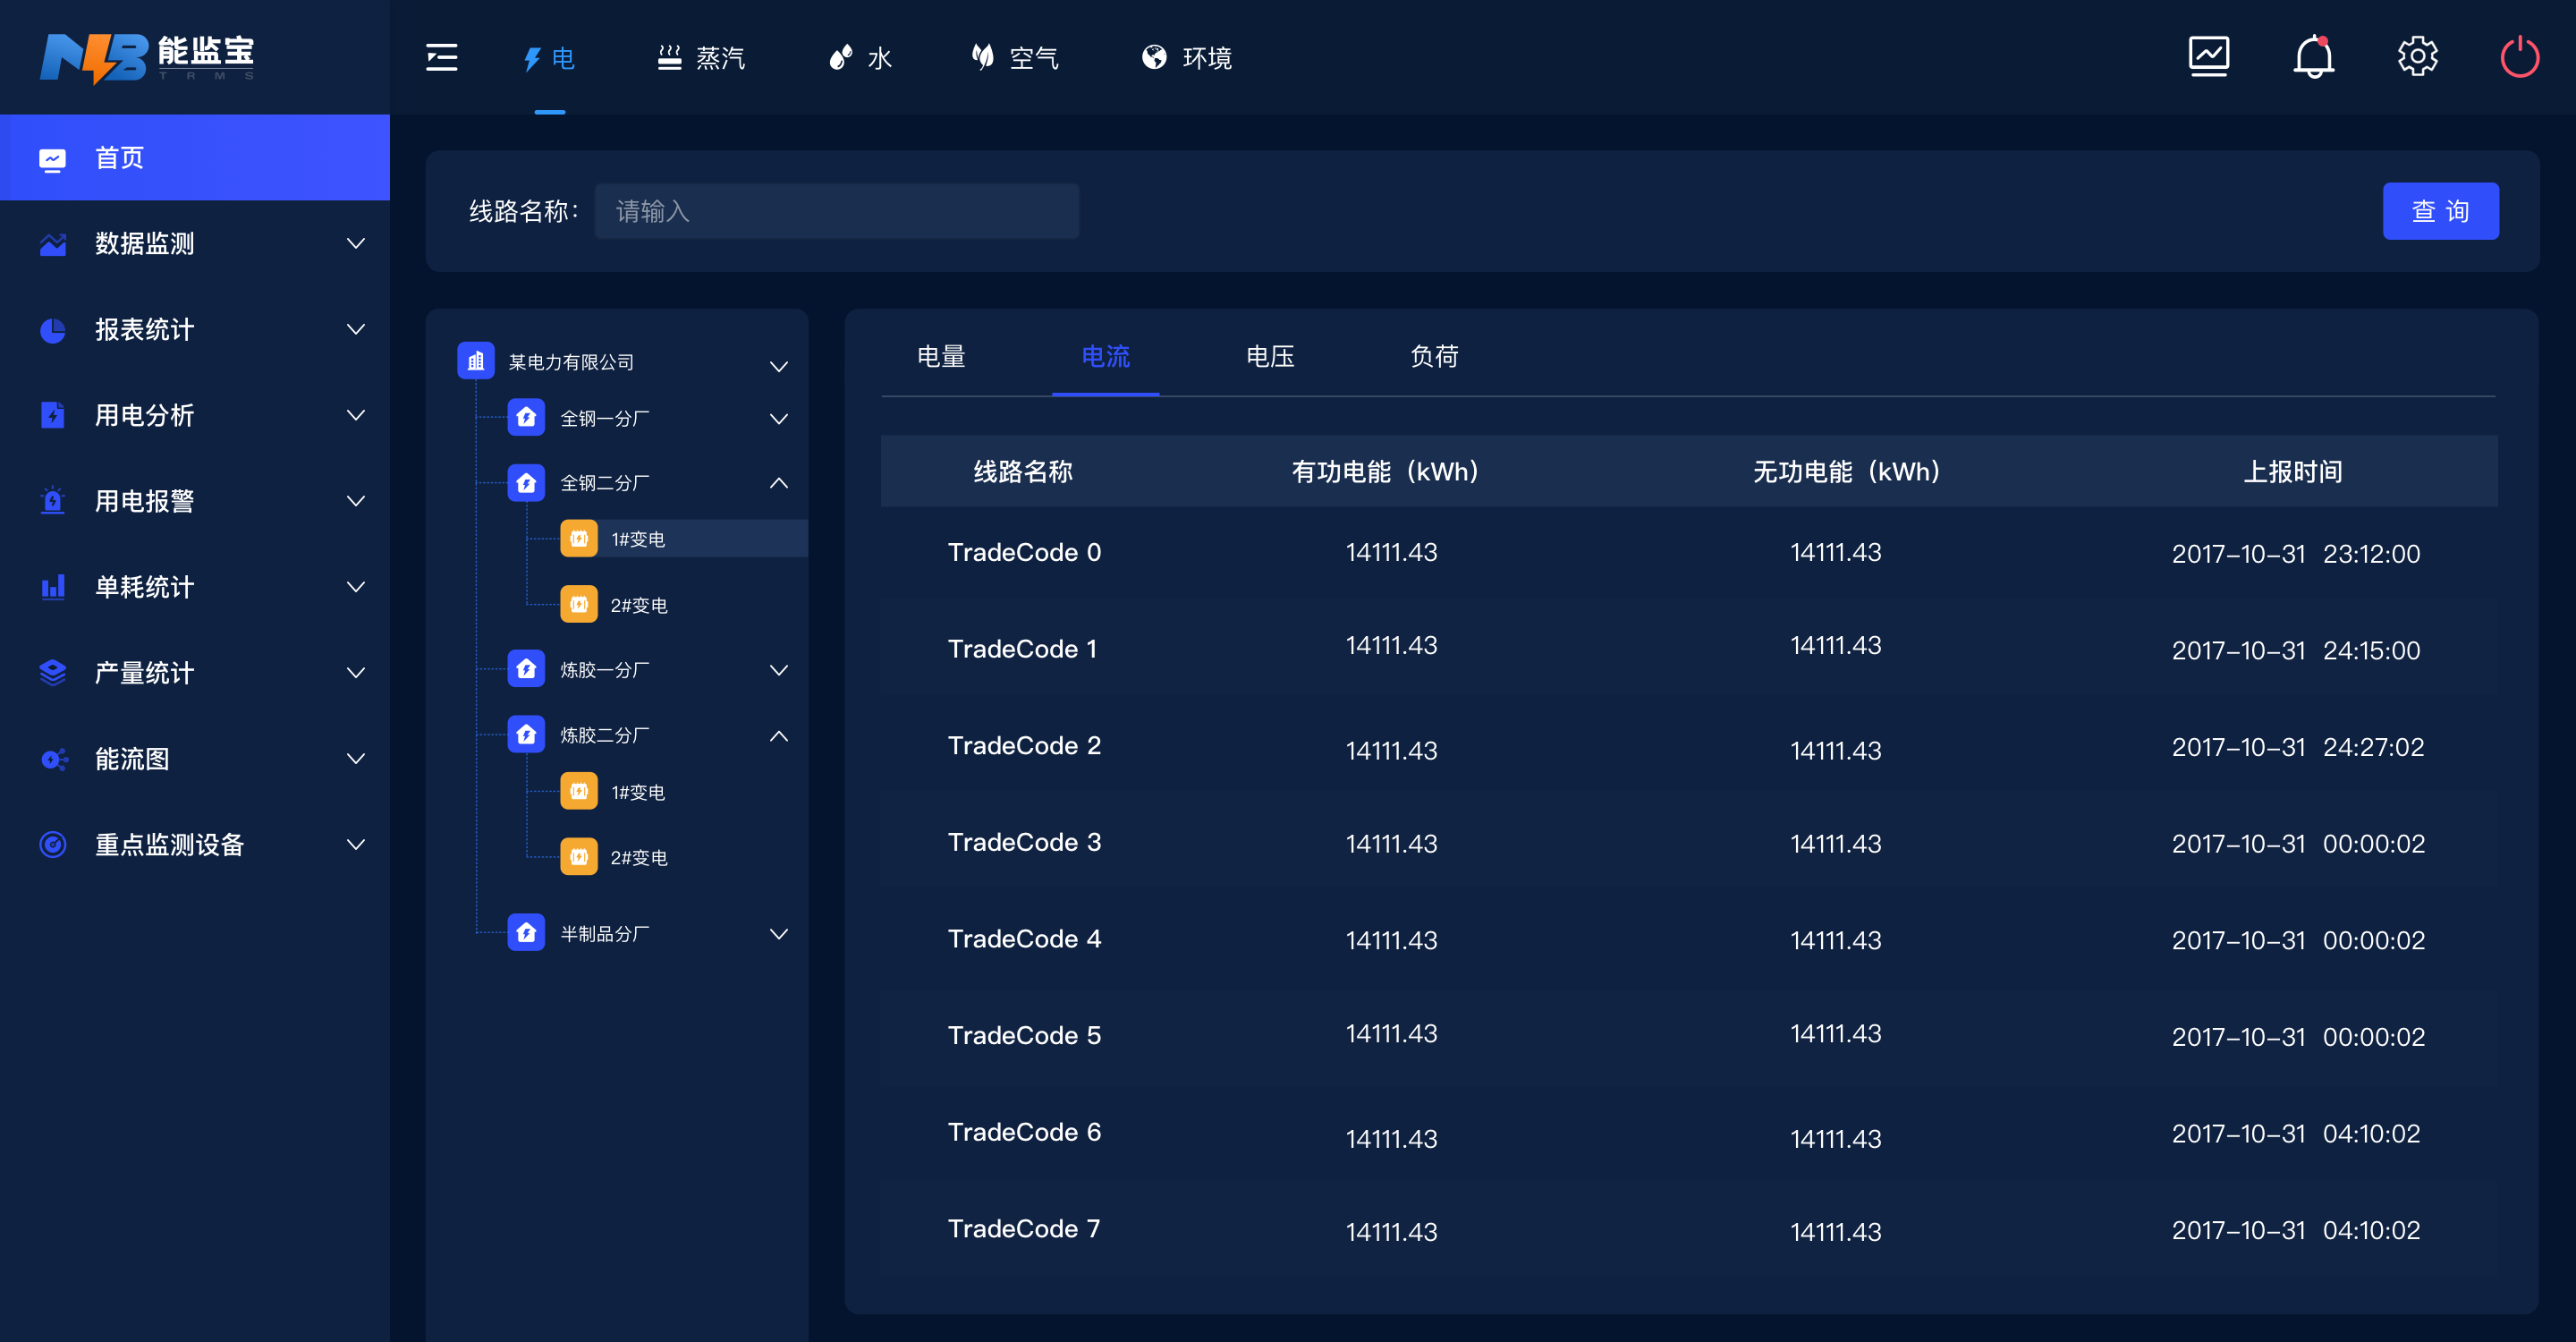The height and width of the screenshot is (1342, 2576).
Task: Open the notification bell icon
Action: click(2313, 57)
